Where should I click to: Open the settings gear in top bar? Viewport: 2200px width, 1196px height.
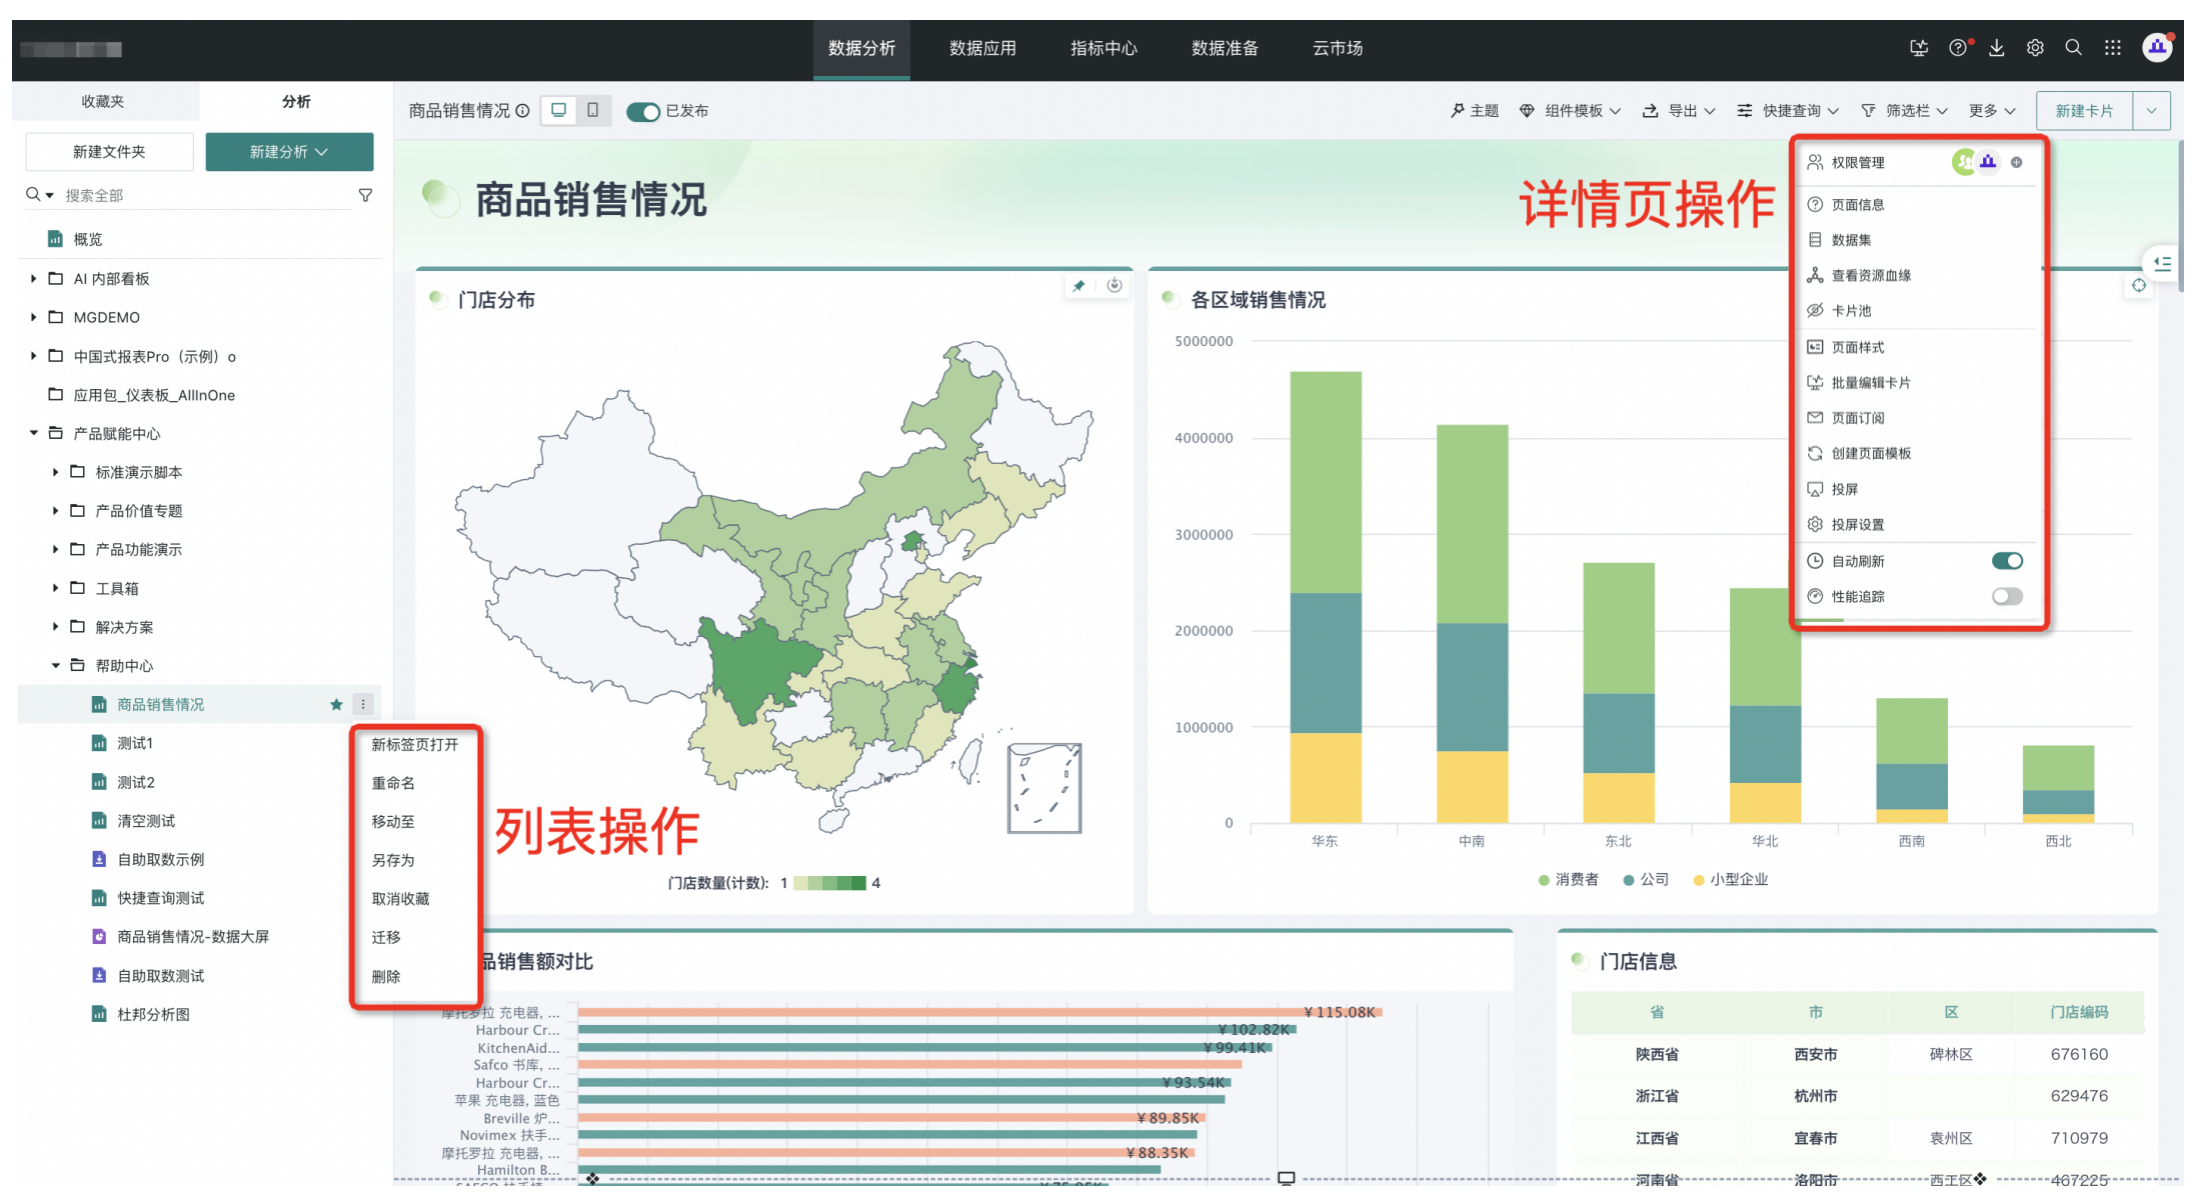(x=2035, y=48)
